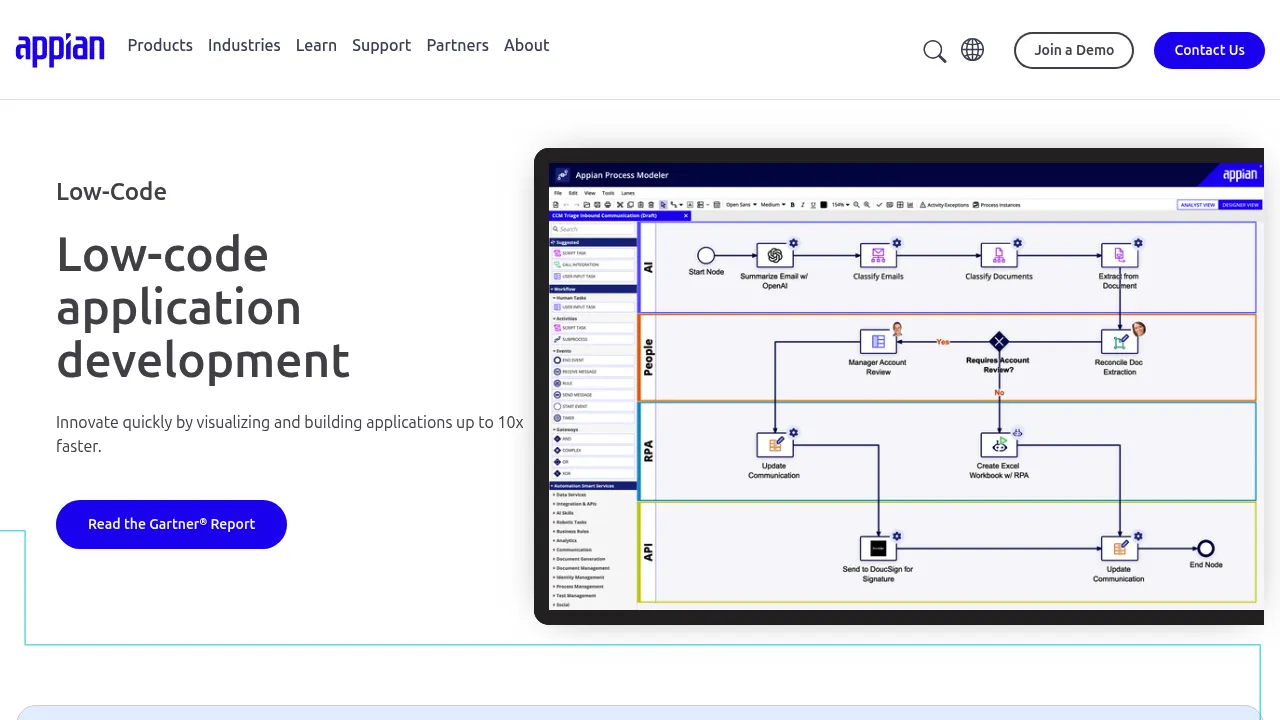Image resolution: width=1280 pixels, height=720 pixels.
Task: Open the Edit menu in Process Modeler
Action: tap(573, 193)
